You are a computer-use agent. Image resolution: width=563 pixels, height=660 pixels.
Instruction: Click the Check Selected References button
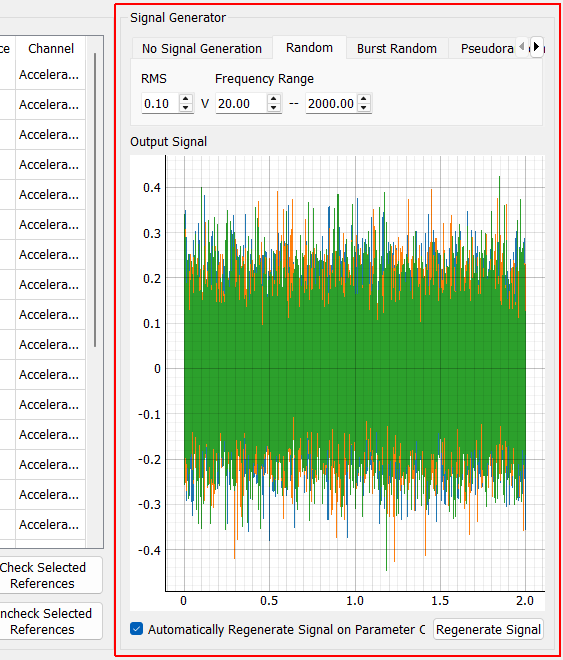pos(49,575)
